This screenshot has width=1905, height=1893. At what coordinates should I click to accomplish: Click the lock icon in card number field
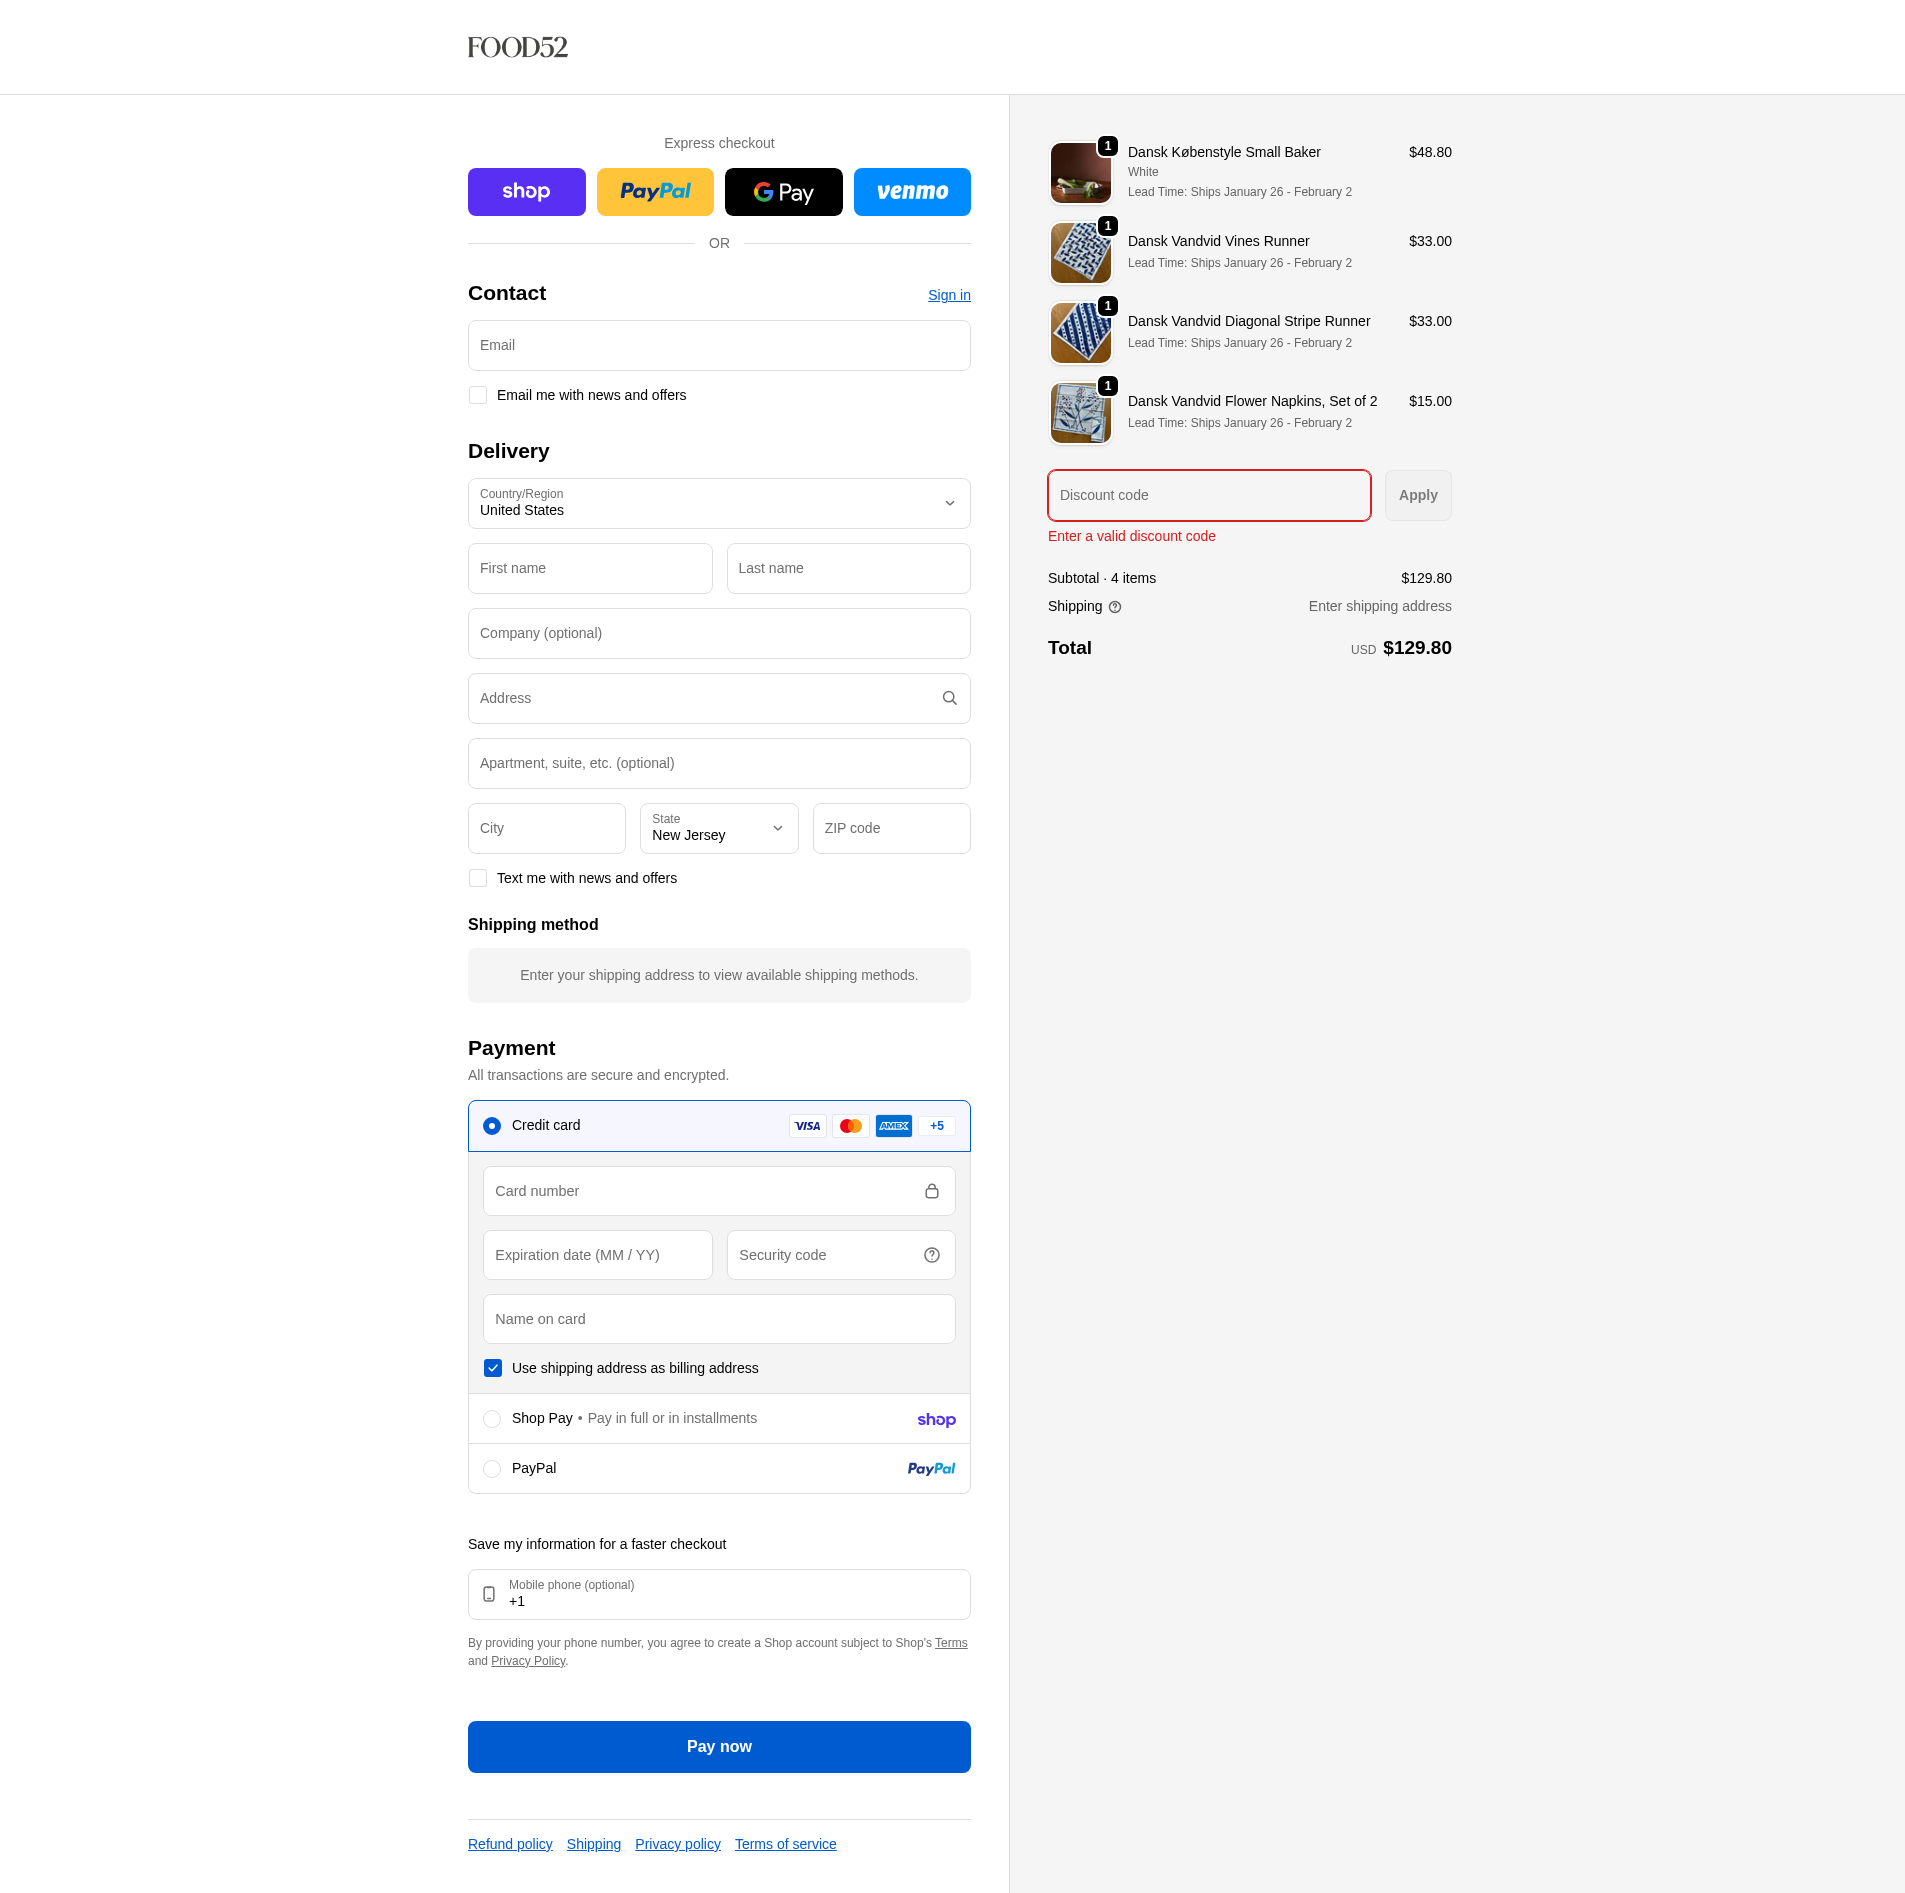click(932, 1190)
